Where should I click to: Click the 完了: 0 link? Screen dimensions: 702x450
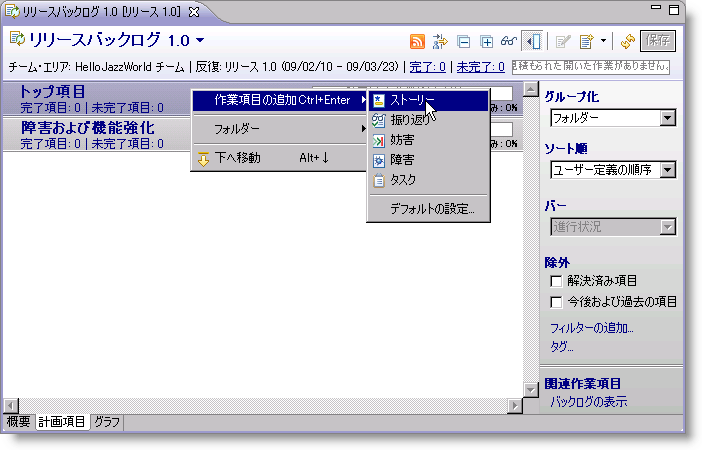(427, 67)
